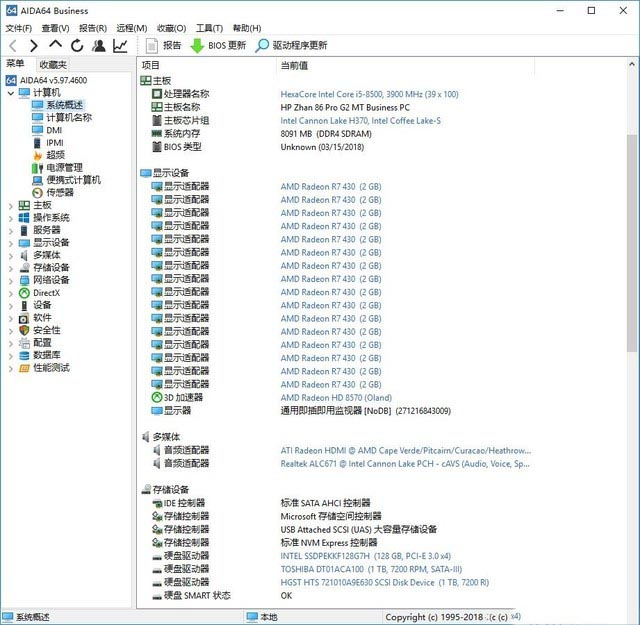Open HGST HTS721010A9E630 disk link
The height and width of the screenshot is (625, 640).
pyautogui.click(x=384, y=583)
